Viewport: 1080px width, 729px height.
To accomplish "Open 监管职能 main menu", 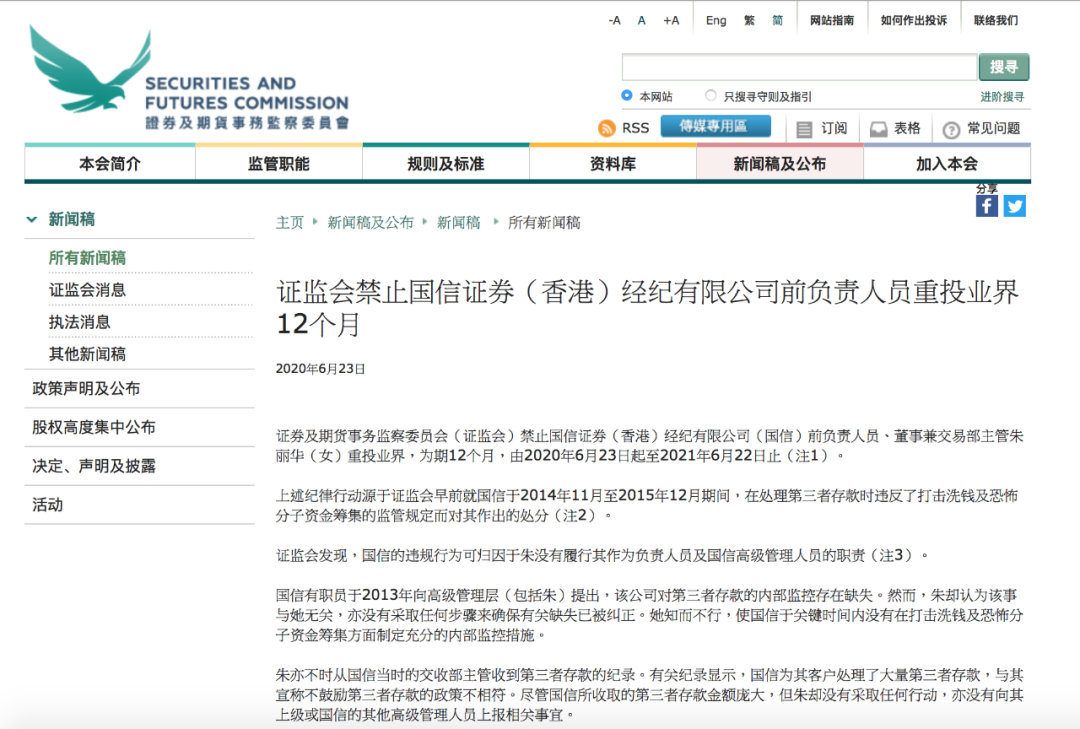I will tap(279, 164).
